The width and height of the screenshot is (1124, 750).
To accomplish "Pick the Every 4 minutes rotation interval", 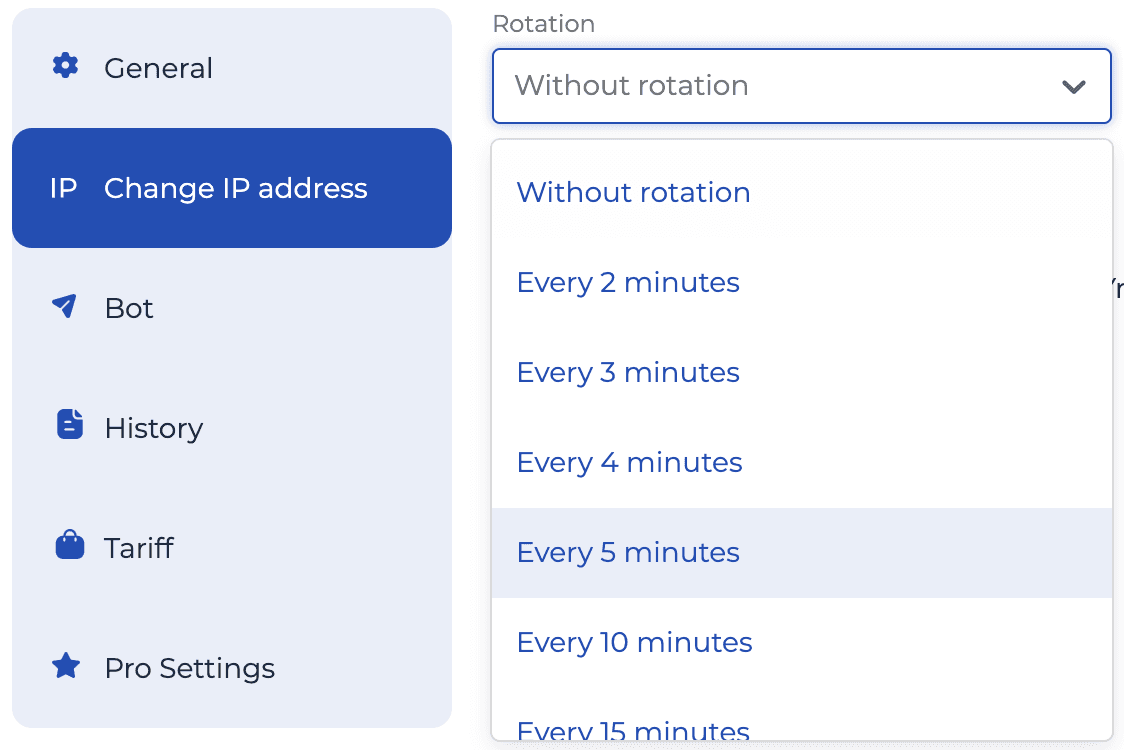I will 629,462.
